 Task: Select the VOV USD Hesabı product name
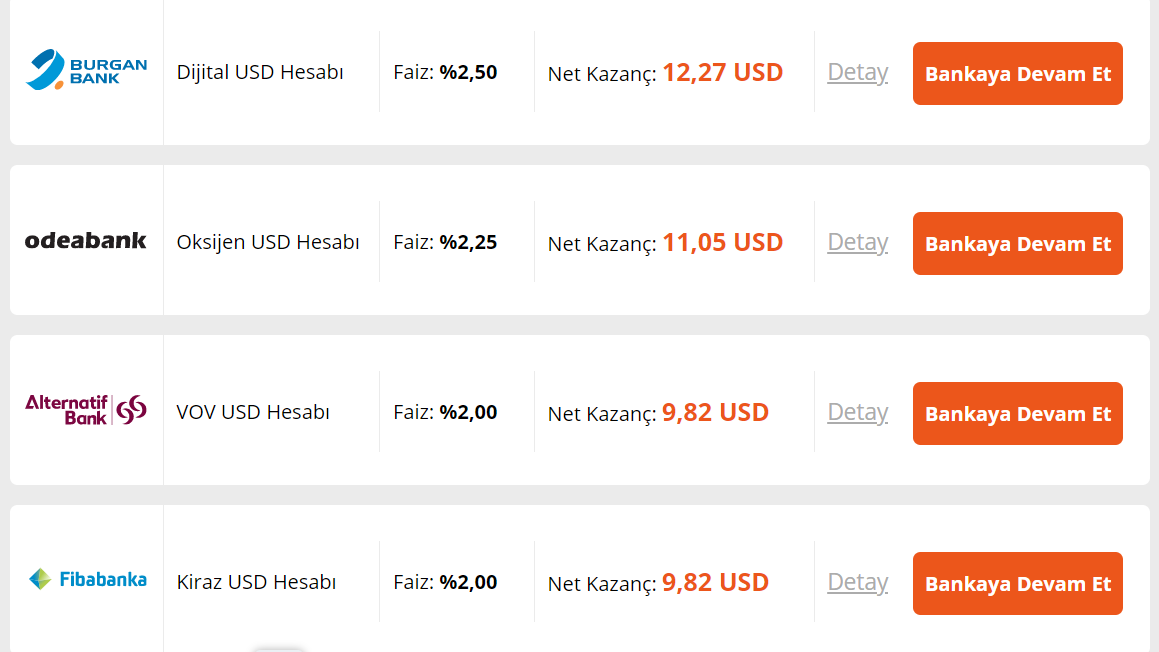(x=253, y=412)
